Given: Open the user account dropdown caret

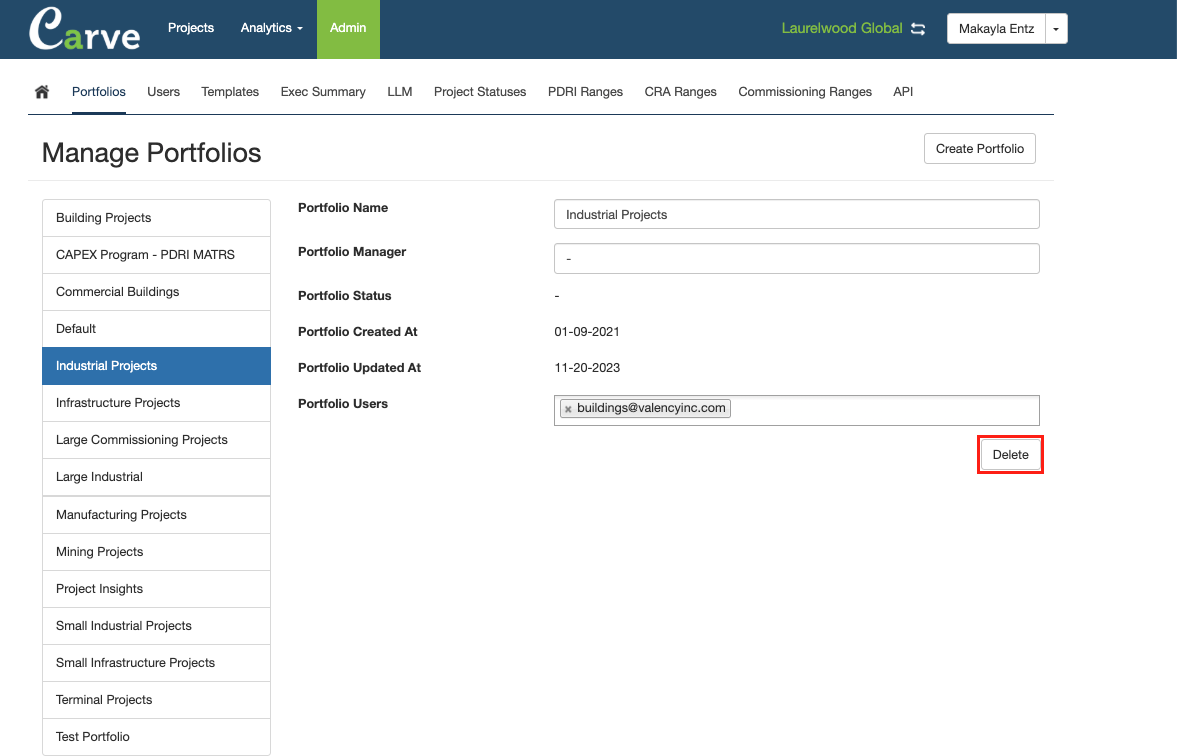Looking at the screenshot, I should (x=1056, y=29).
